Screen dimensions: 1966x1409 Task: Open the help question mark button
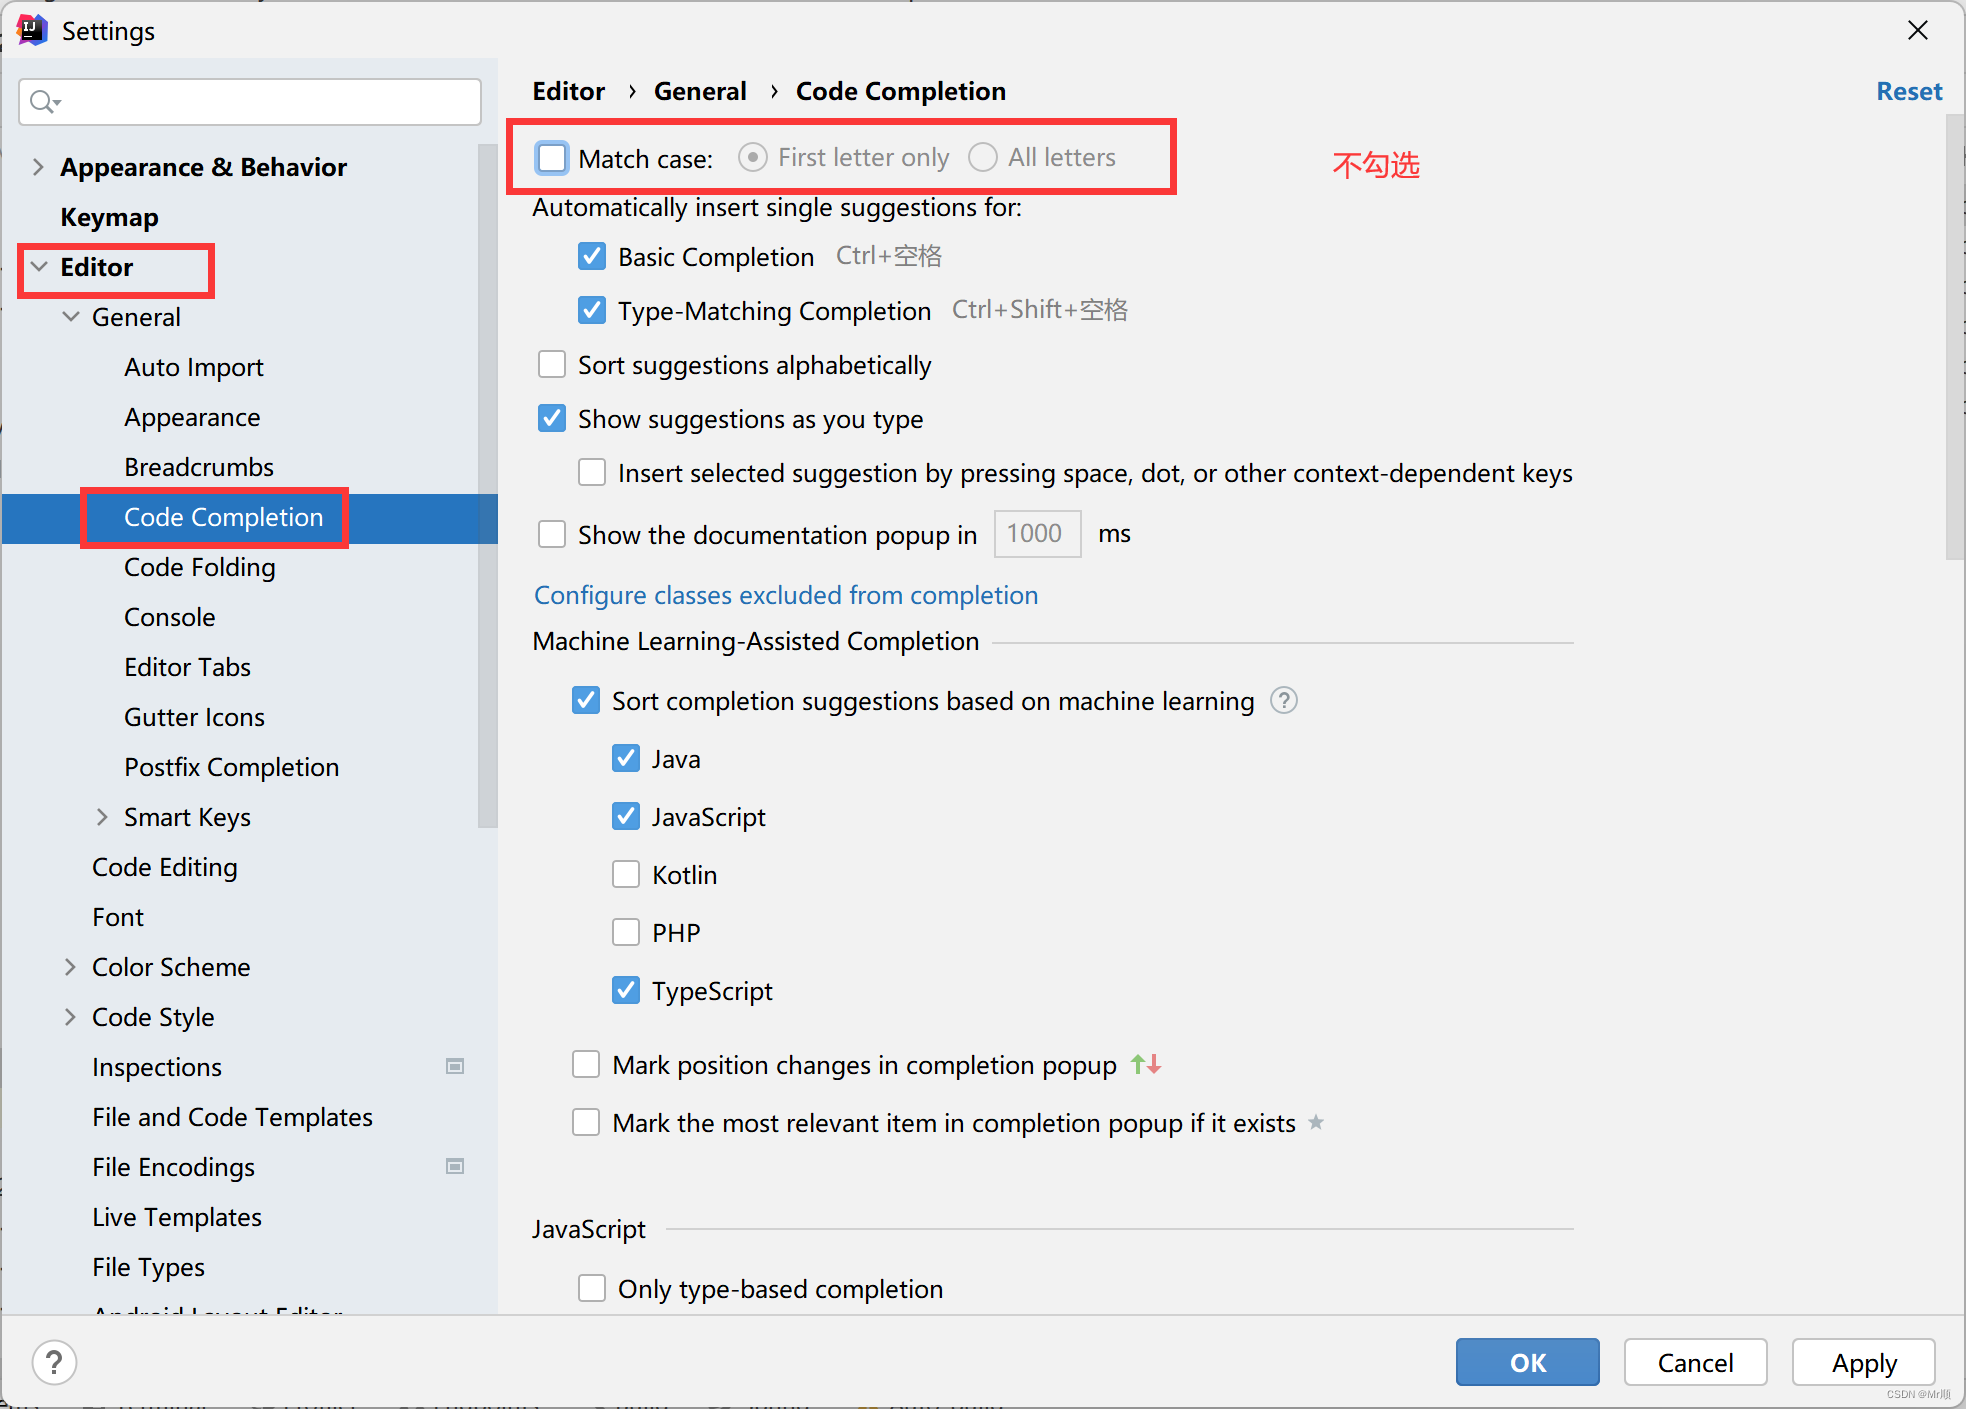coord(54,1362)
